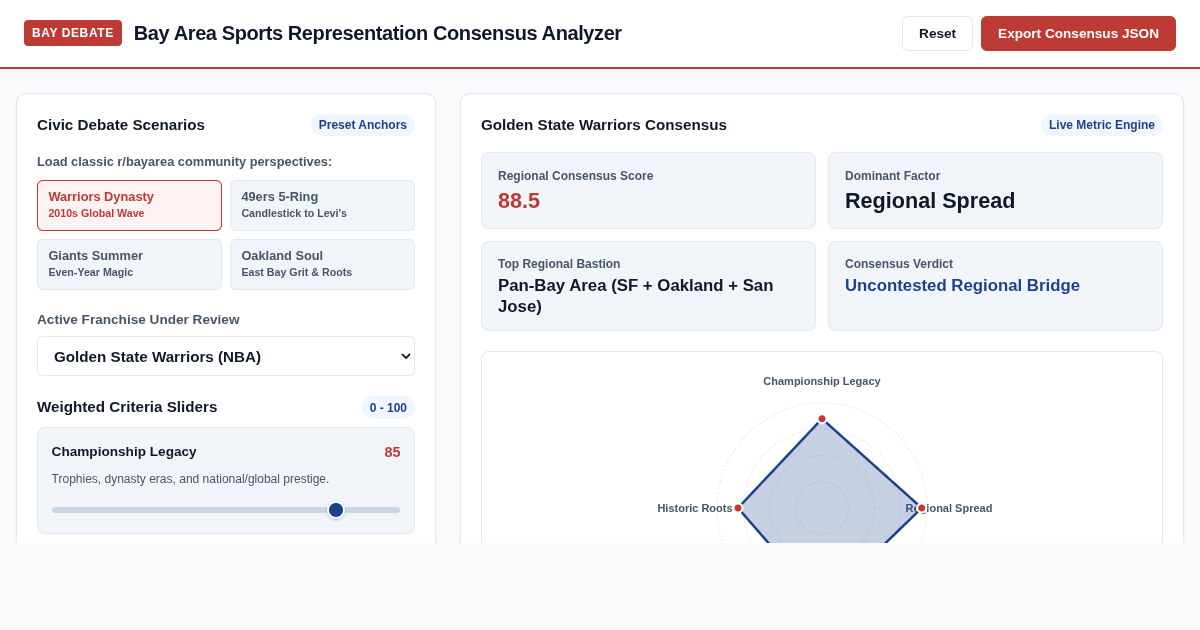Click the BAY DEBATE logo badge
1200x630 pixels.
73,33
